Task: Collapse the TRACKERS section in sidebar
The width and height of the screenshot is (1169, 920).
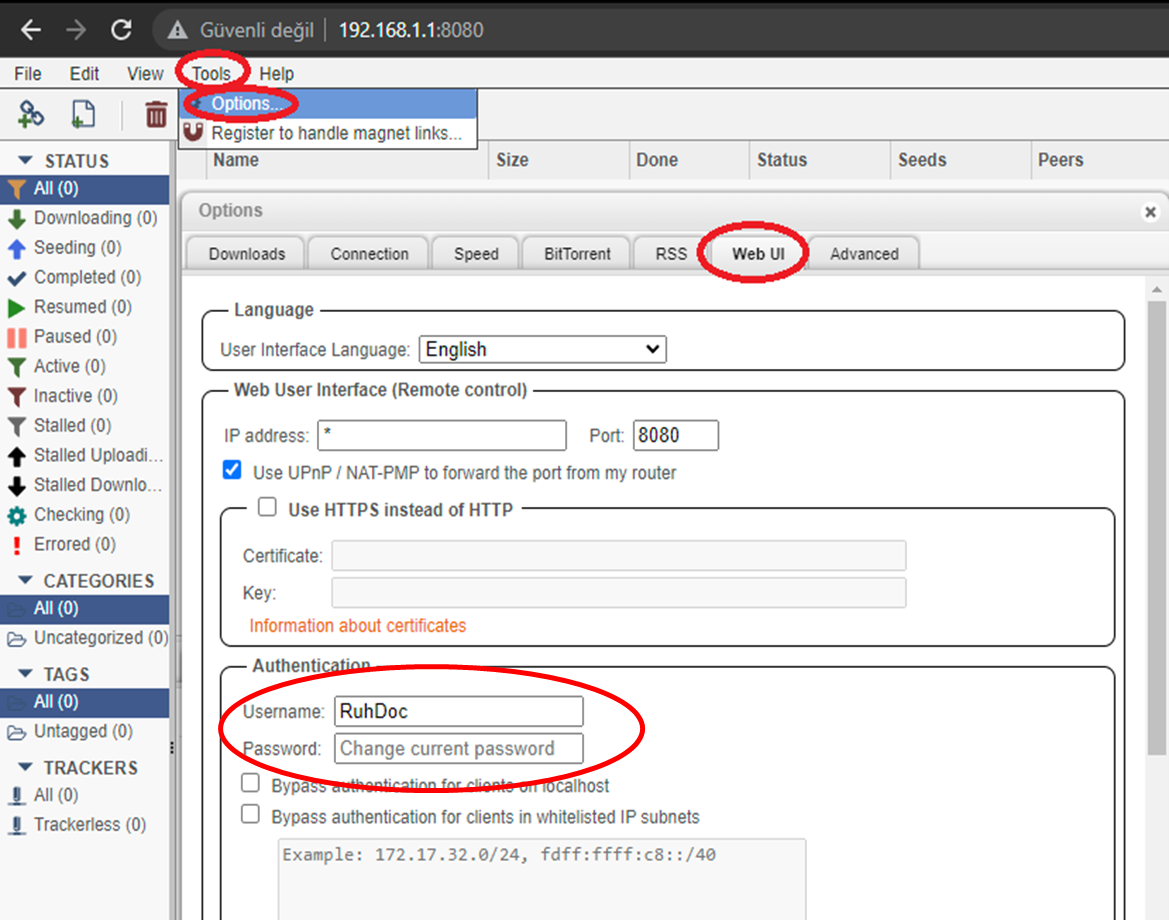Action: tap(25, 767)
